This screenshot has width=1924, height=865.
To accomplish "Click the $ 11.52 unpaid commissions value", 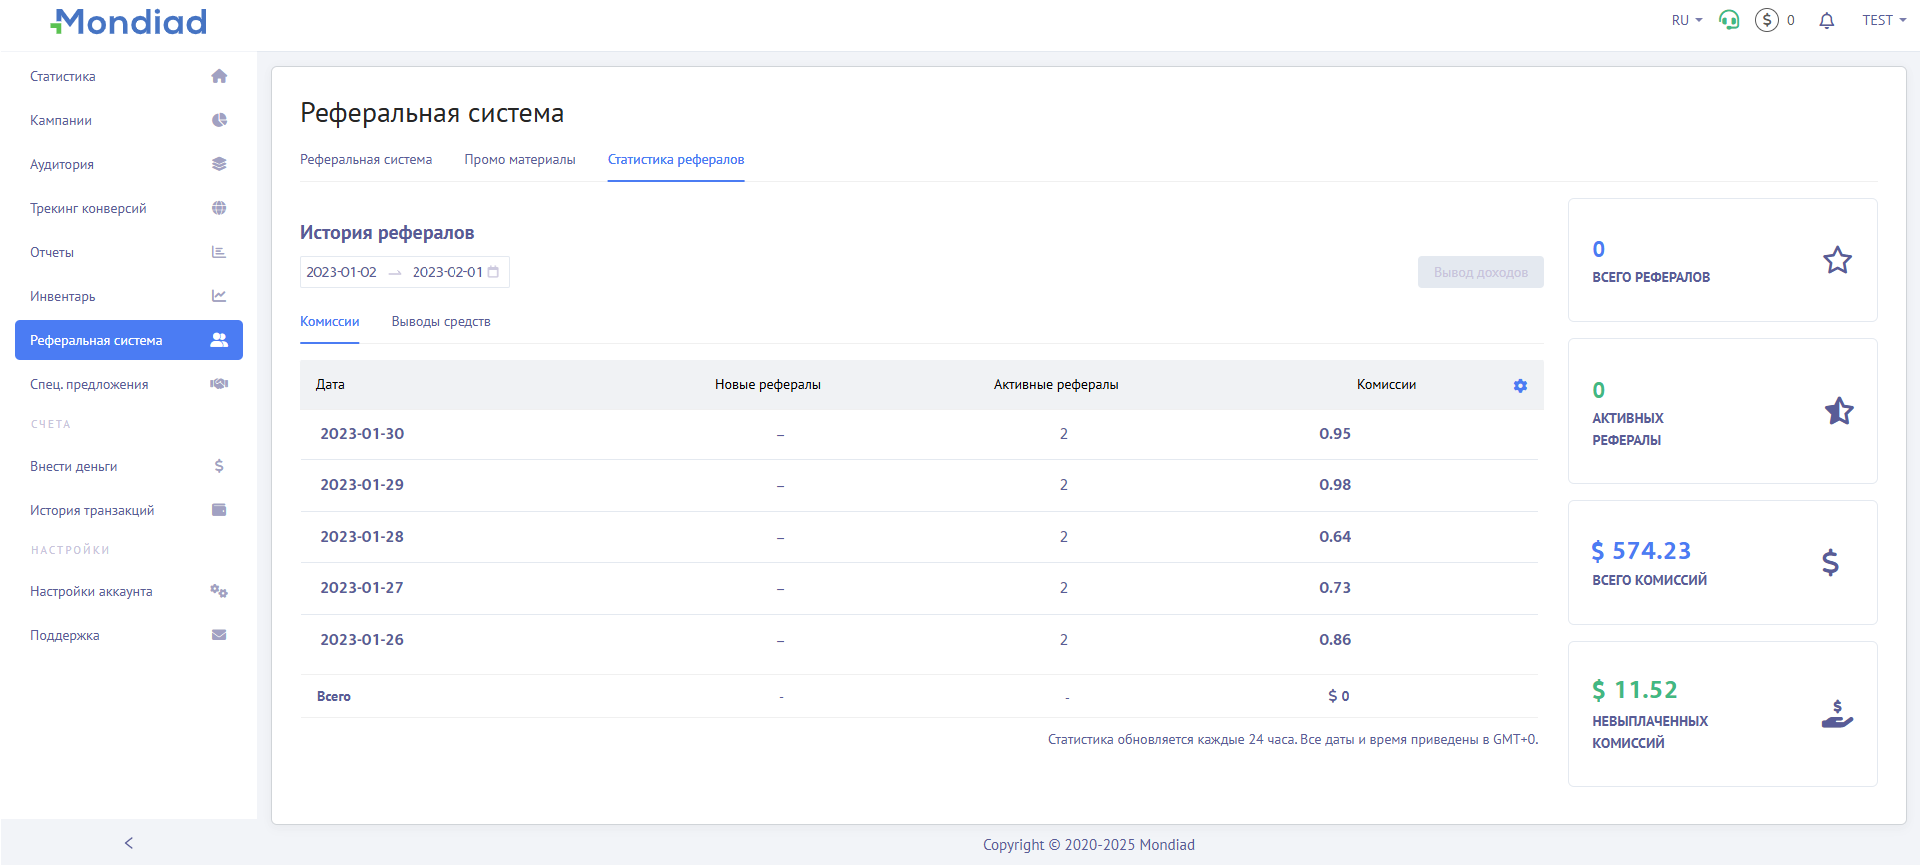I will click(x=1635, y=690).
